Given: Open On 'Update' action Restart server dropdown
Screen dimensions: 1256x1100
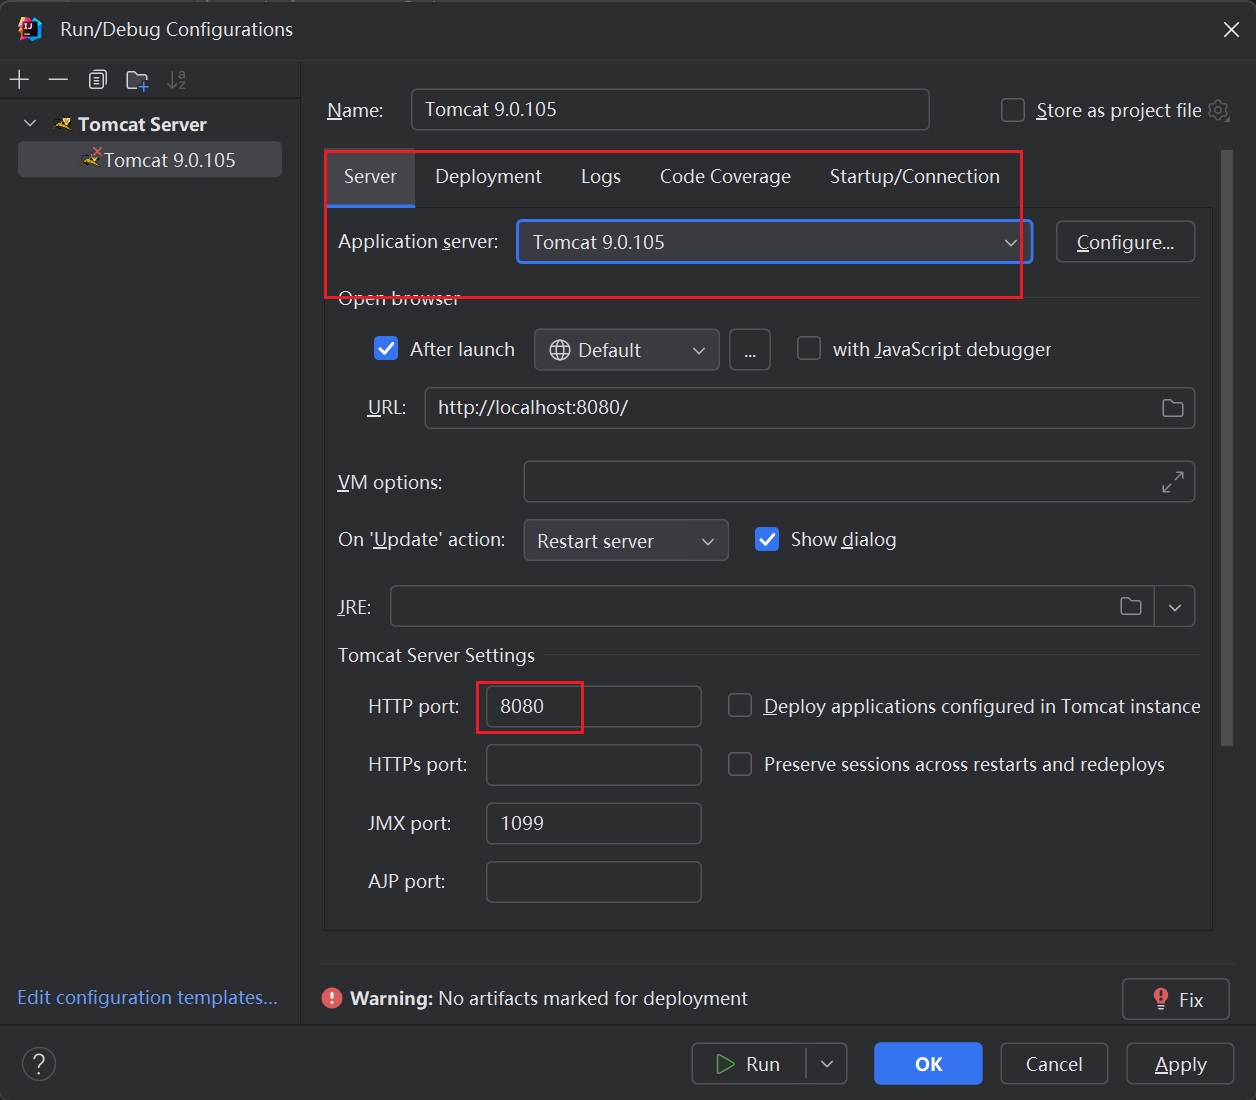Looking at the screenshot, I should click(x=626, y=540).
